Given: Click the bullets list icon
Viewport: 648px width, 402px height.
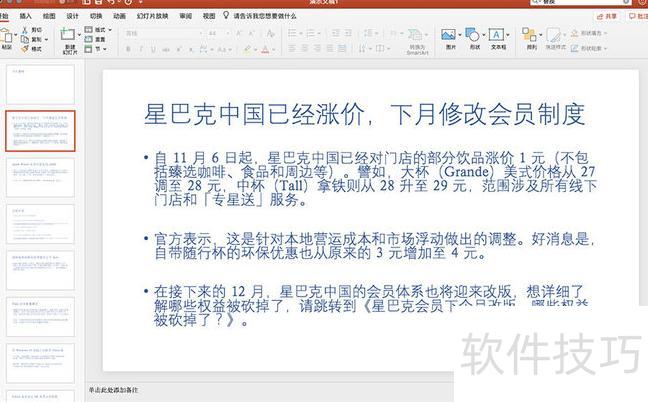Looking at the screenshot, I should pyautogui.click(x=292, y=33).
